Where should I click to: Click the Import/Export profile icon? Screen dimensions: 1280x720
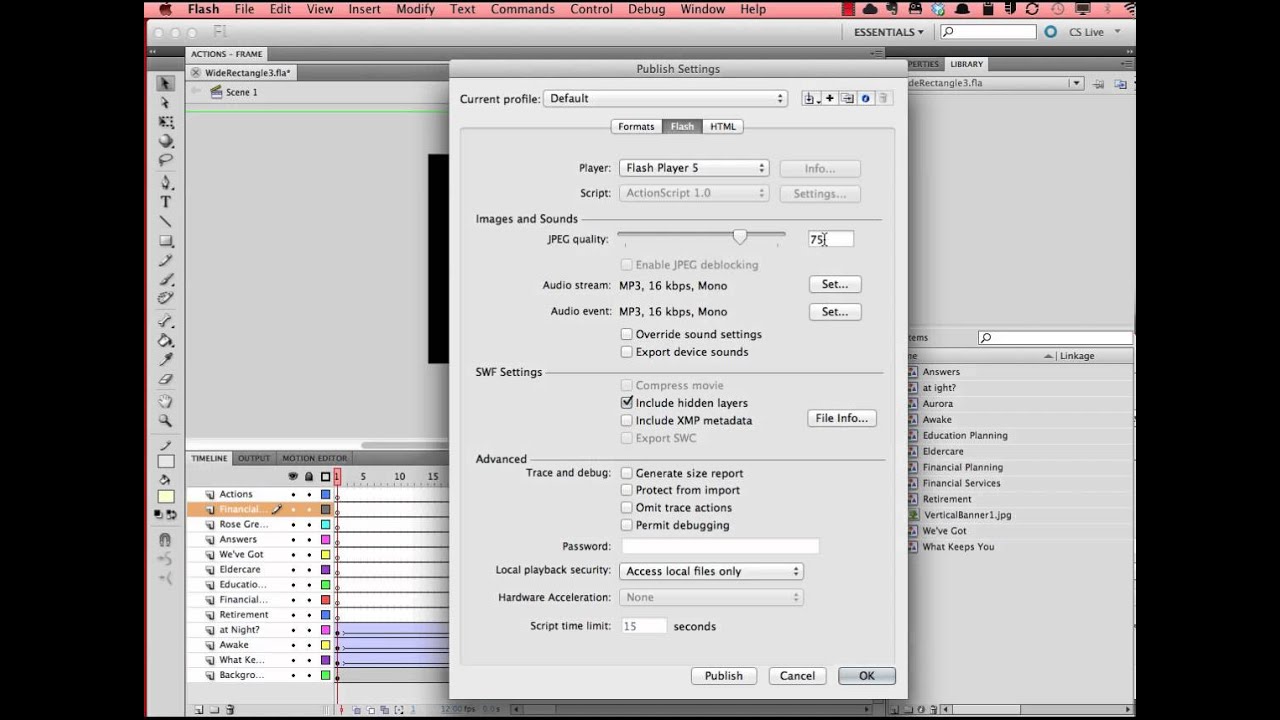tap(811, 98)
